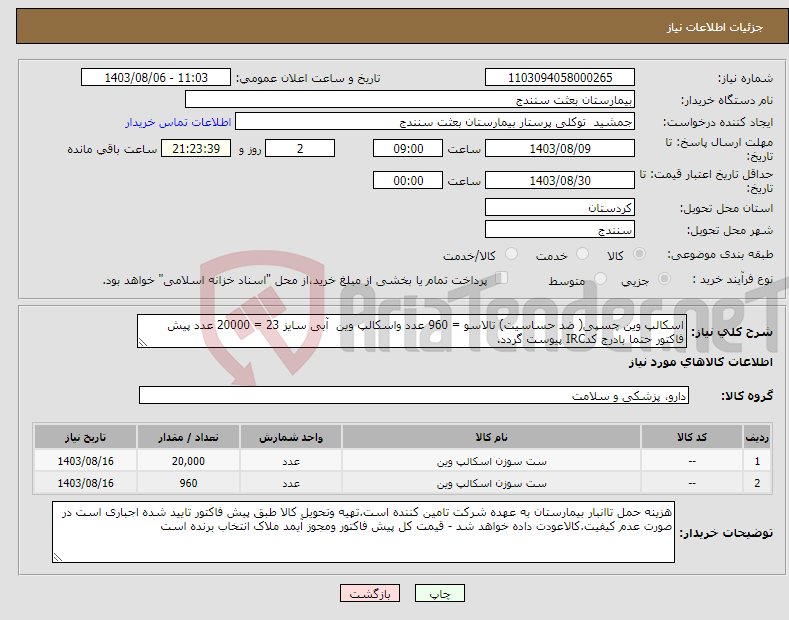Click the delivery city field سنندج
789x620 pixels.
(560, 229)
